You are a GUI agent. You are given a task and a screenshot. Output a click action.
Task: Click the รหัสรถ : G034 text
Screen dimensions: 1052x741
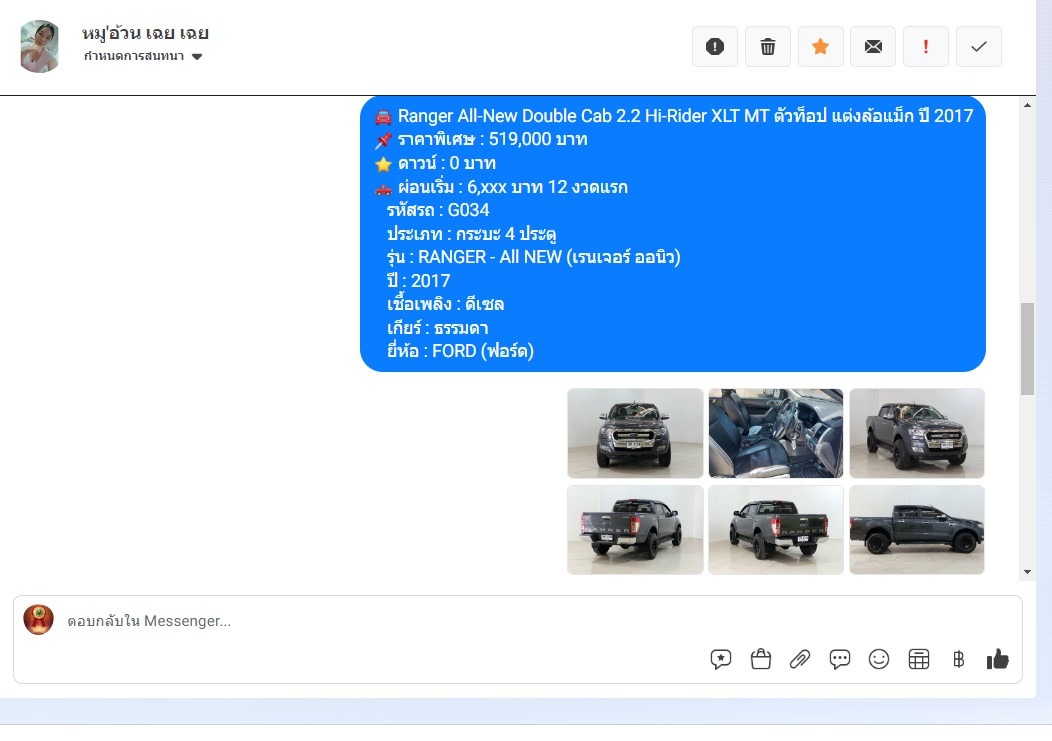pos(438,210)
